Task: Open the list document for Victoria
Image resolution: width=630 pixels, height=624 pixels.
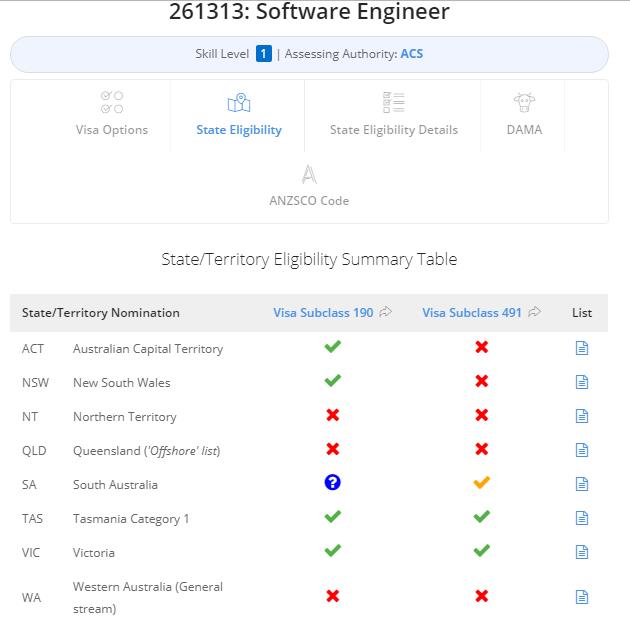Action: (581, 552)
